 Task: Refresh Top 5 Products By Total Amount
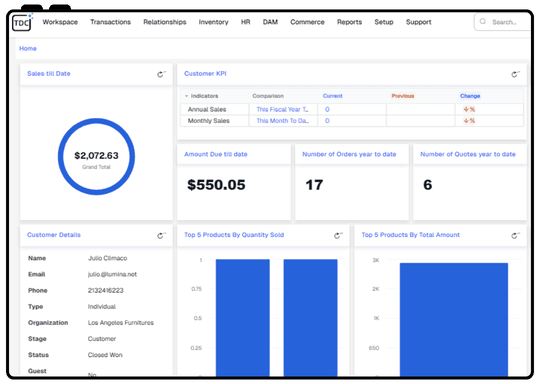[515, 236]
